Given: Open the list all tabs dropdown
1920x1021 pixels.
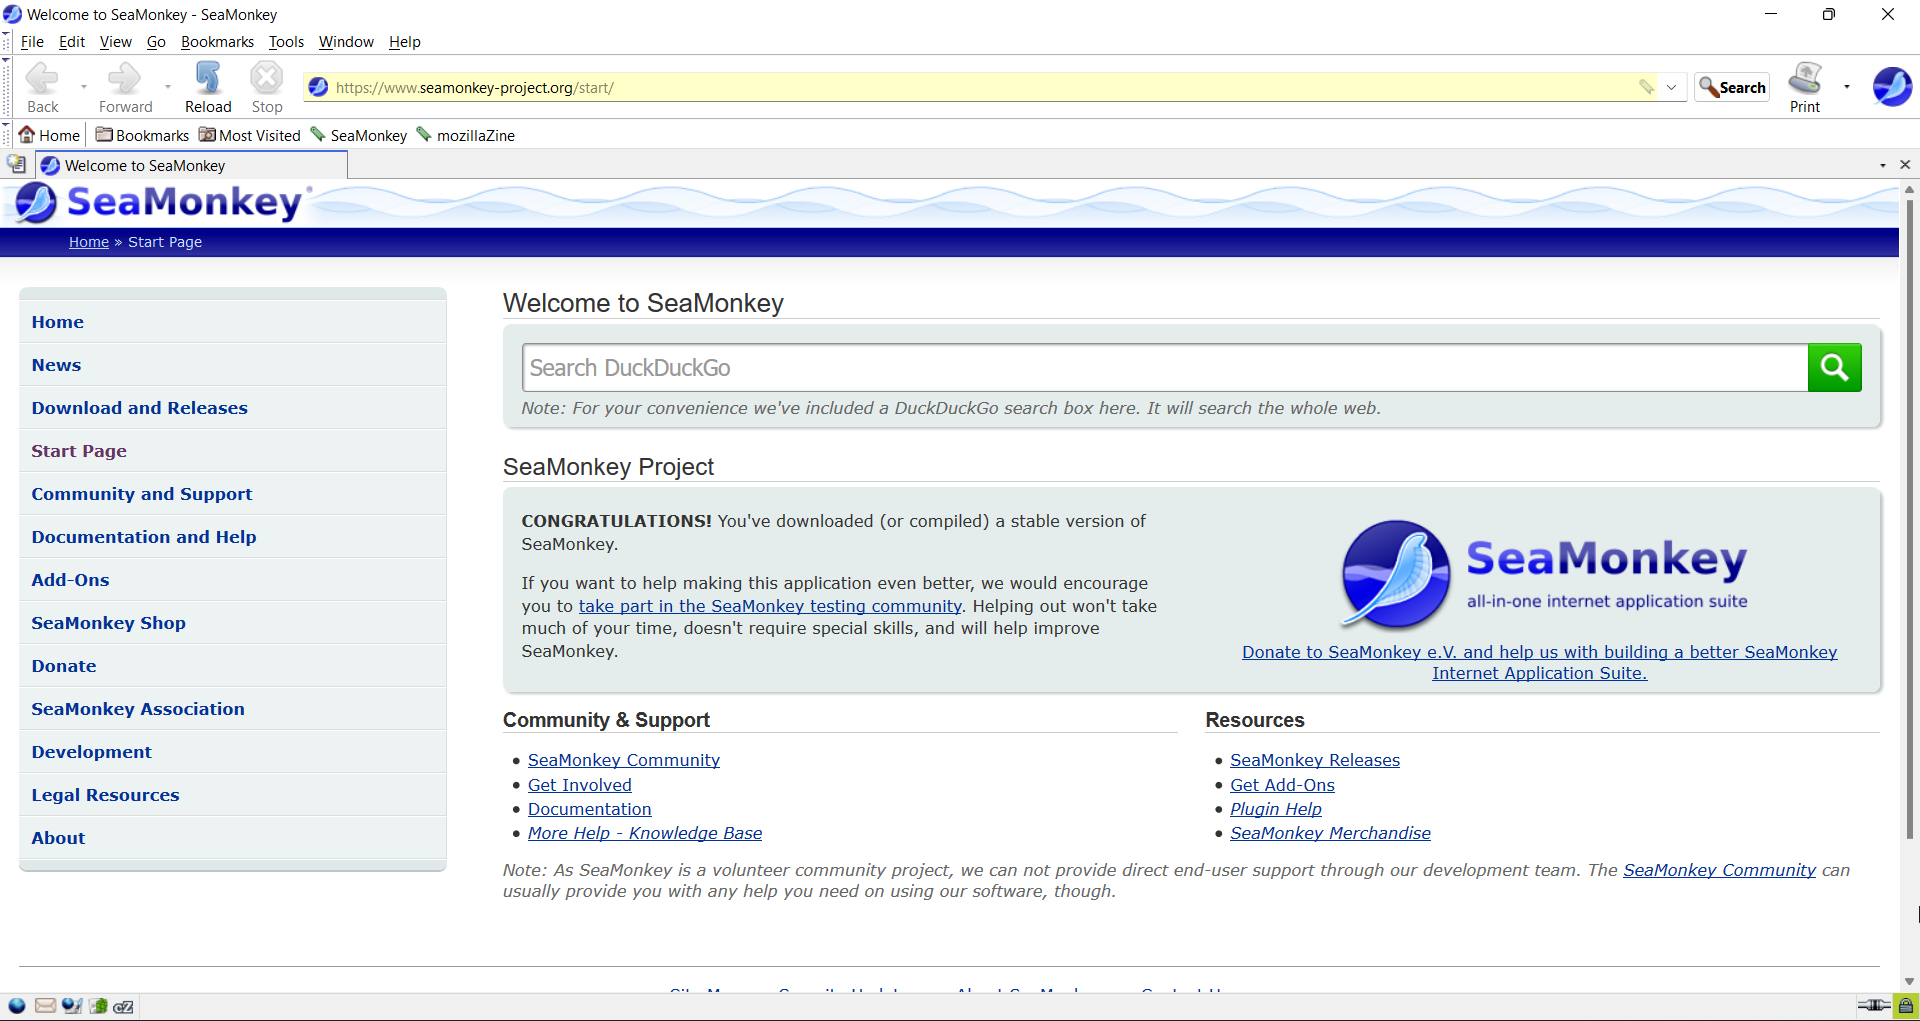Looking at the screenshot, I should [1883, 165].
